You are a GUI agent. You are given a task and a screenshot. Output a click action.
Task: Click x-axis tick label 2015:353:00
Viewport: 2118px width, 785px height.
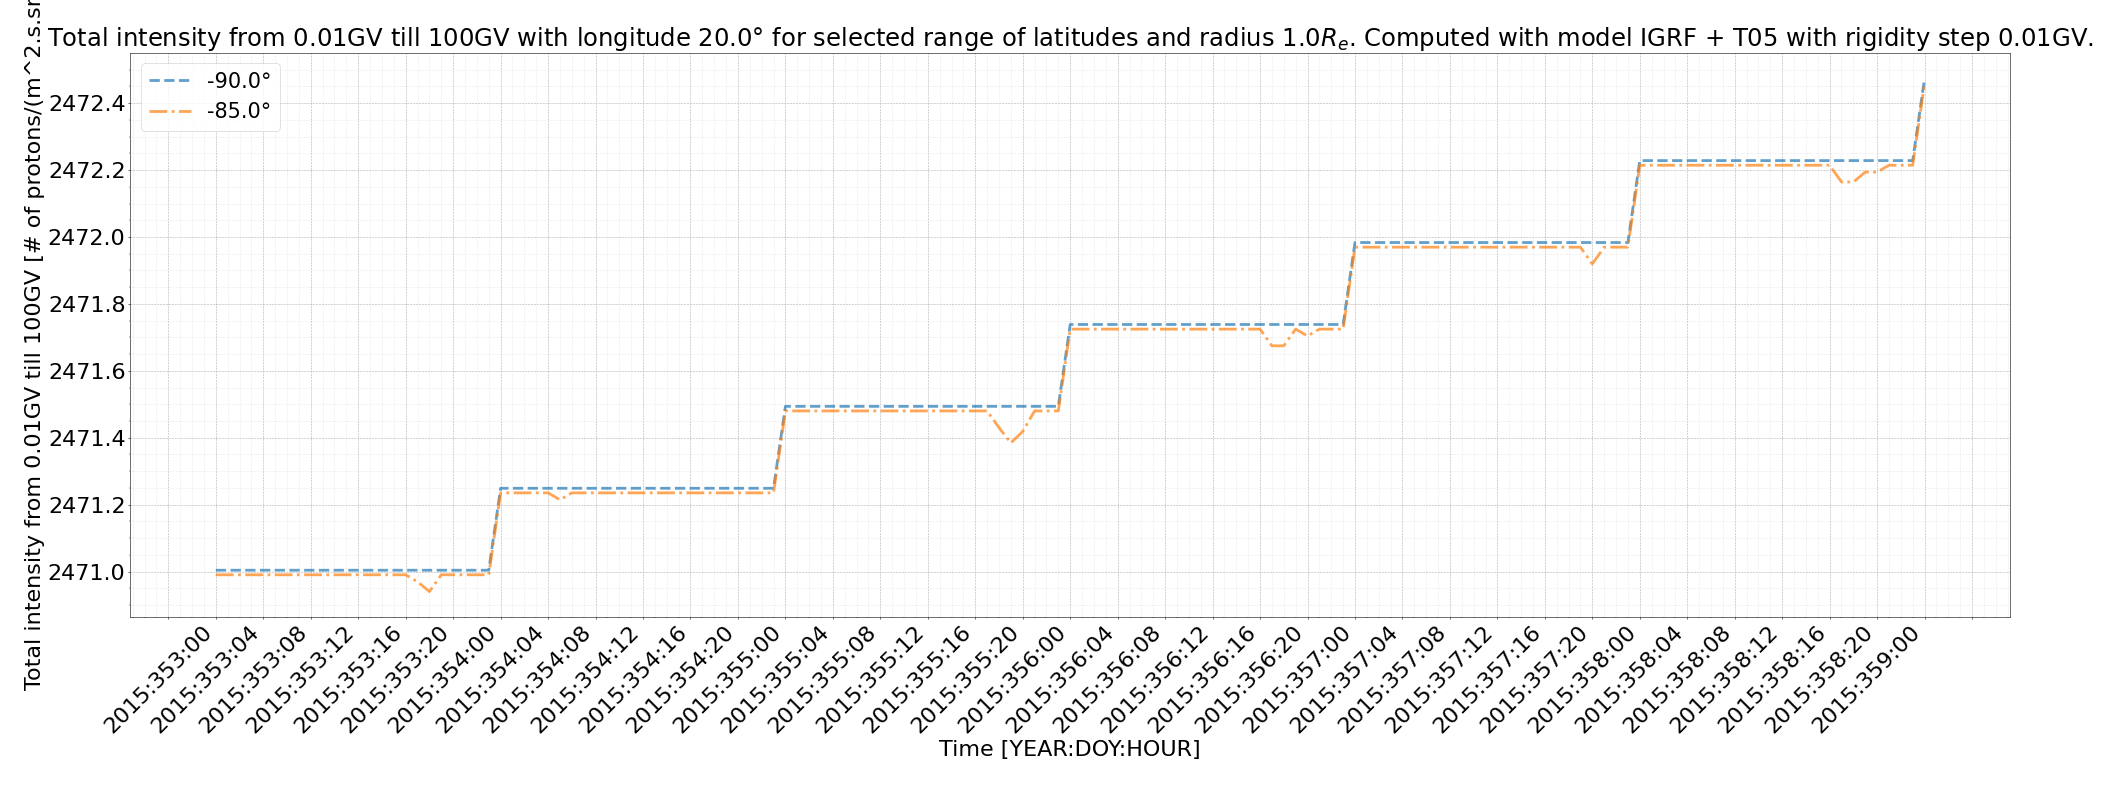(159, 680)
